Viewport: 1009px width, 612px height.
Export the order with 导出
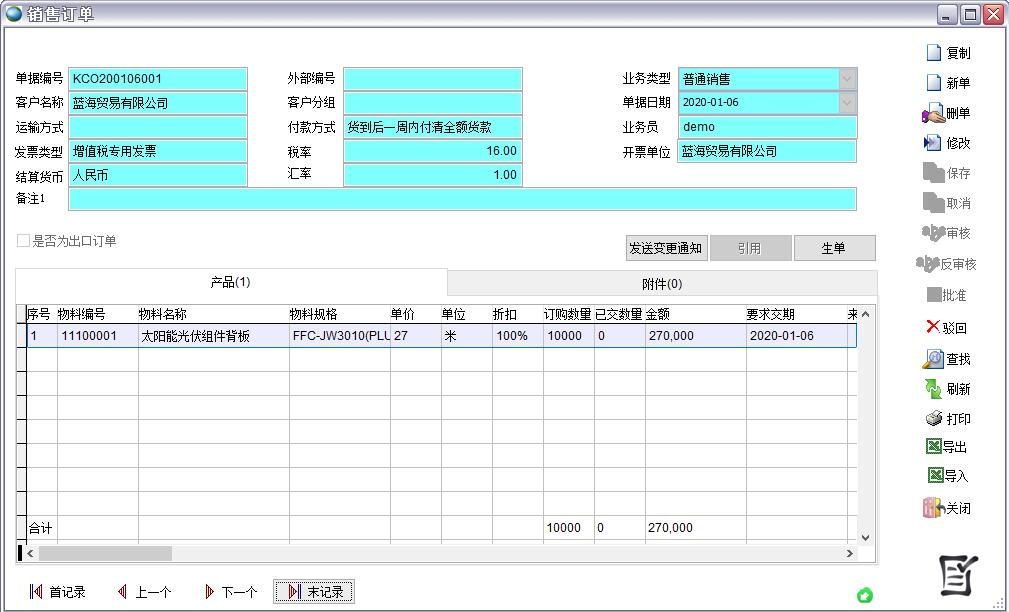tap(934, 447)
